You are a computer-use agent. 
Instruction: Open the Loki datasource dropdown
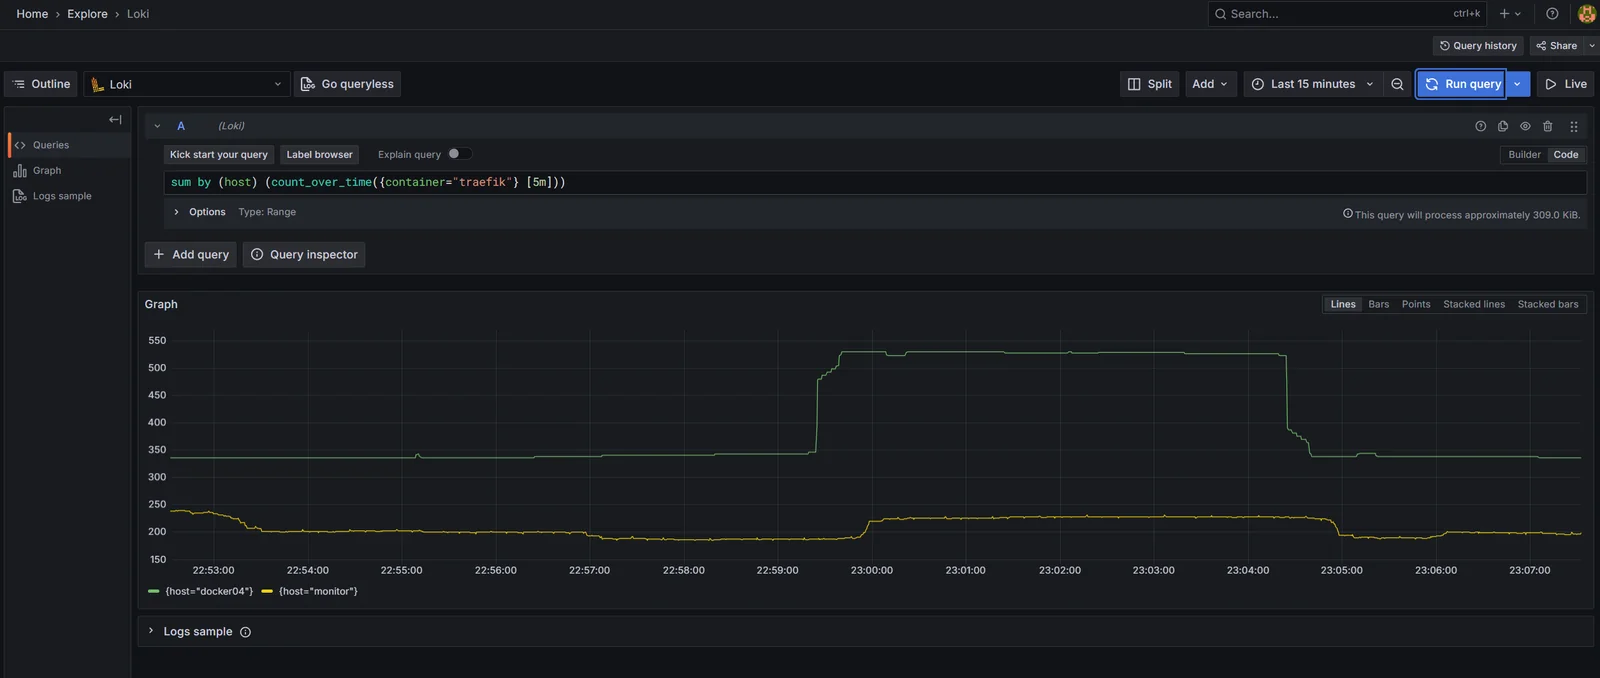[x=187, y=84]
